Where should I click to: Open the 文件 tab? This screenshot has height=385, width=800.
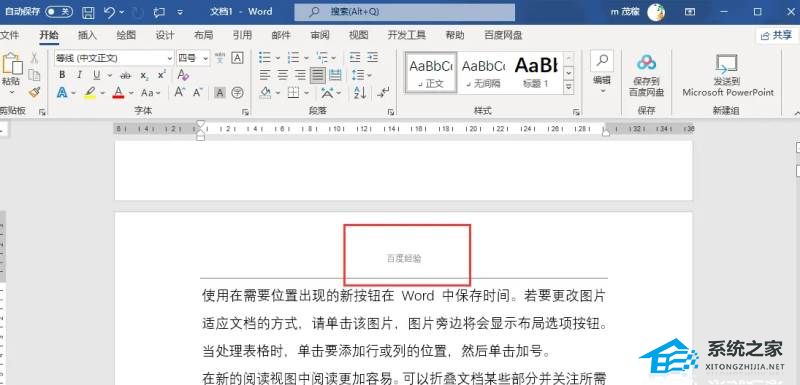10,35
